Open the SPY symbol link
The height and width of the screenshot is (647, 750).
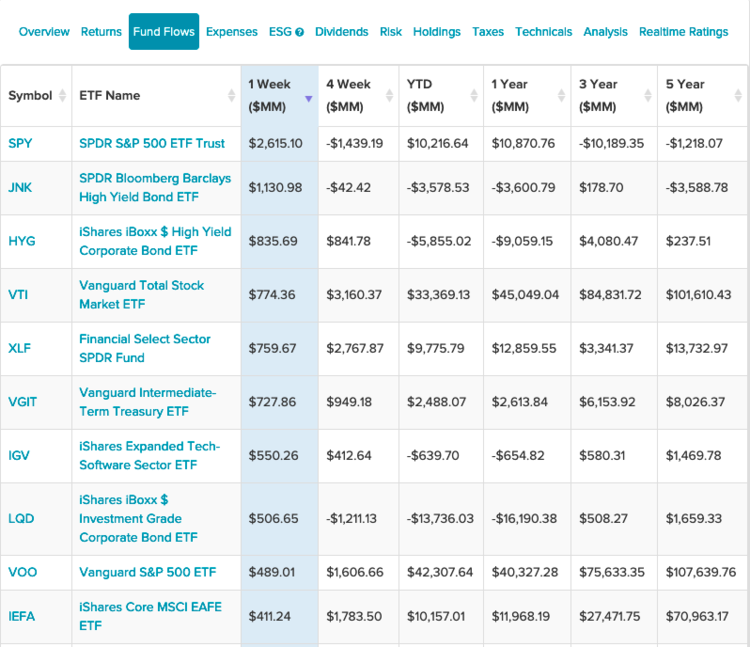pos(20,143)
